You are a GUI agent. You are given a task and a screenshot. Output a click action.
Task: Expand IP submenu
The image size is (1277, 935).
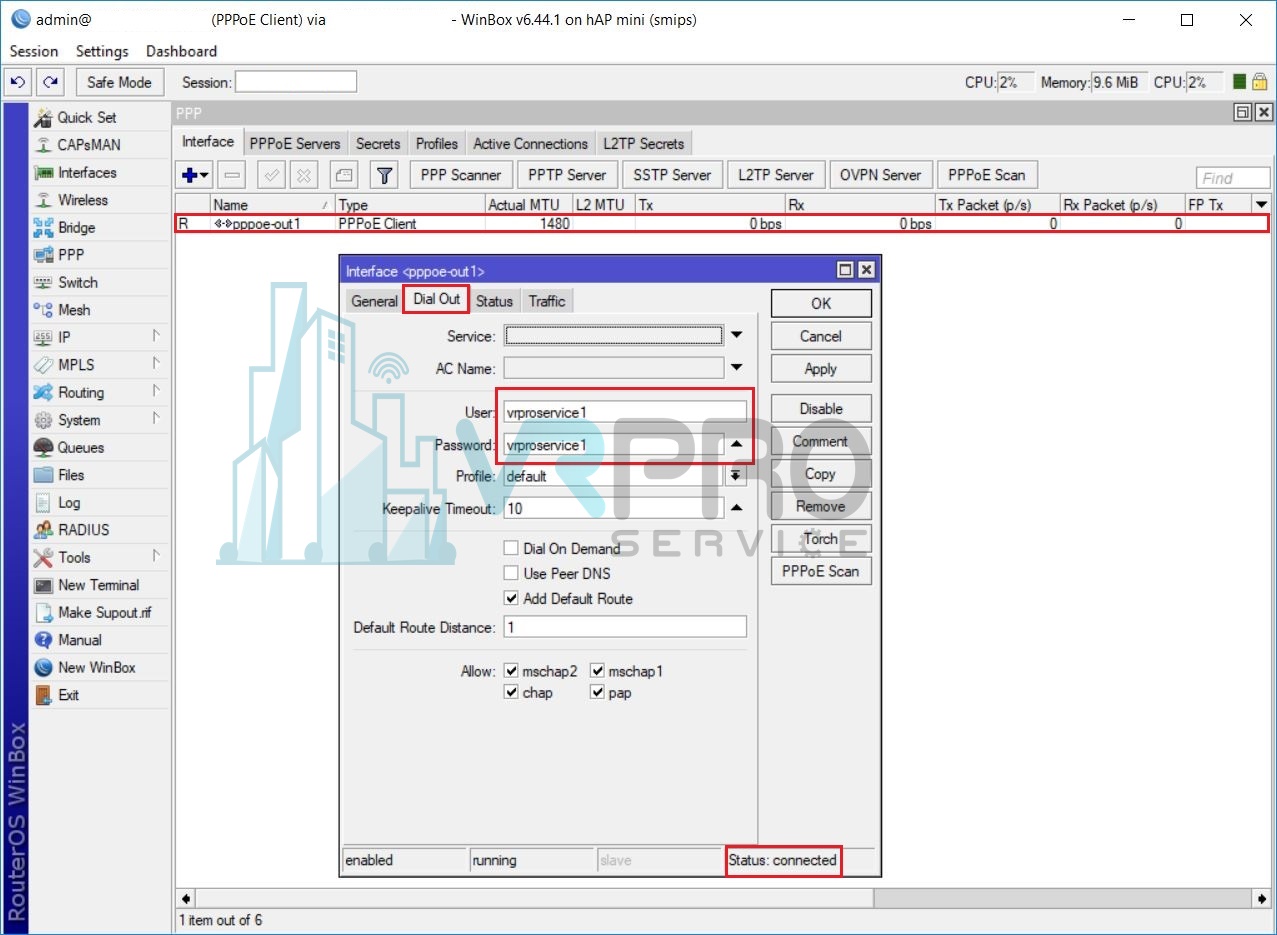(156, 337)
